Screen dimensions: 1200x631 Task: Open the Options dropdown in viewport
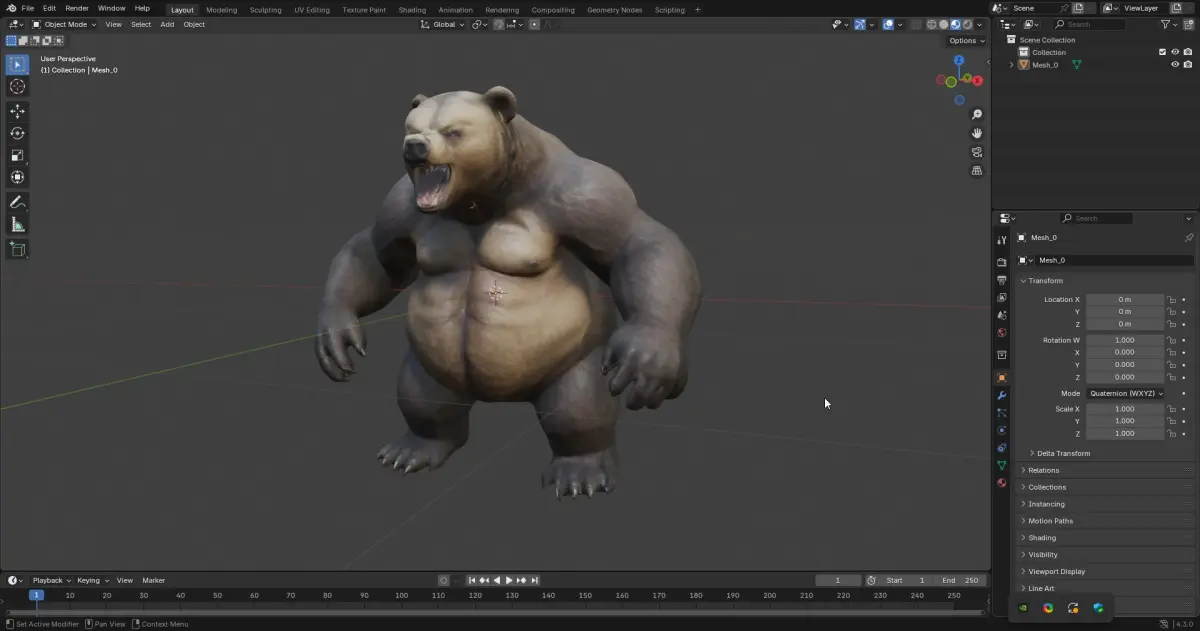967,41
